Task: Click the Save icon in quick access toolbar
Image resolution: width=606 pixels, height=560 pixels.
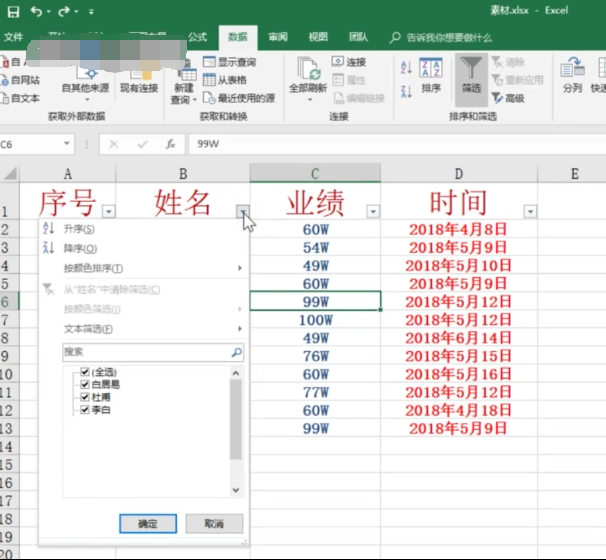Action: [13, 11]
